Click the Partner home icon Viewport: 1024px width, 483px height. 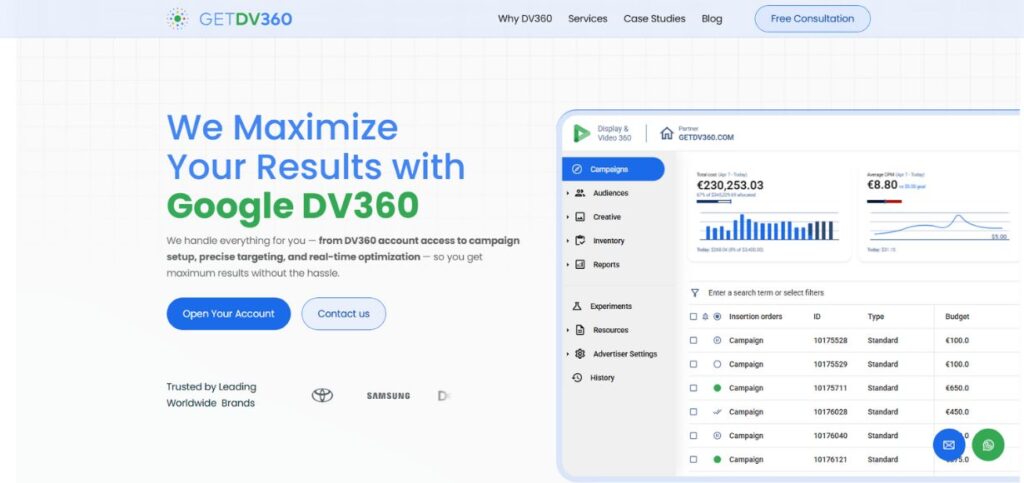coord(666,133)
